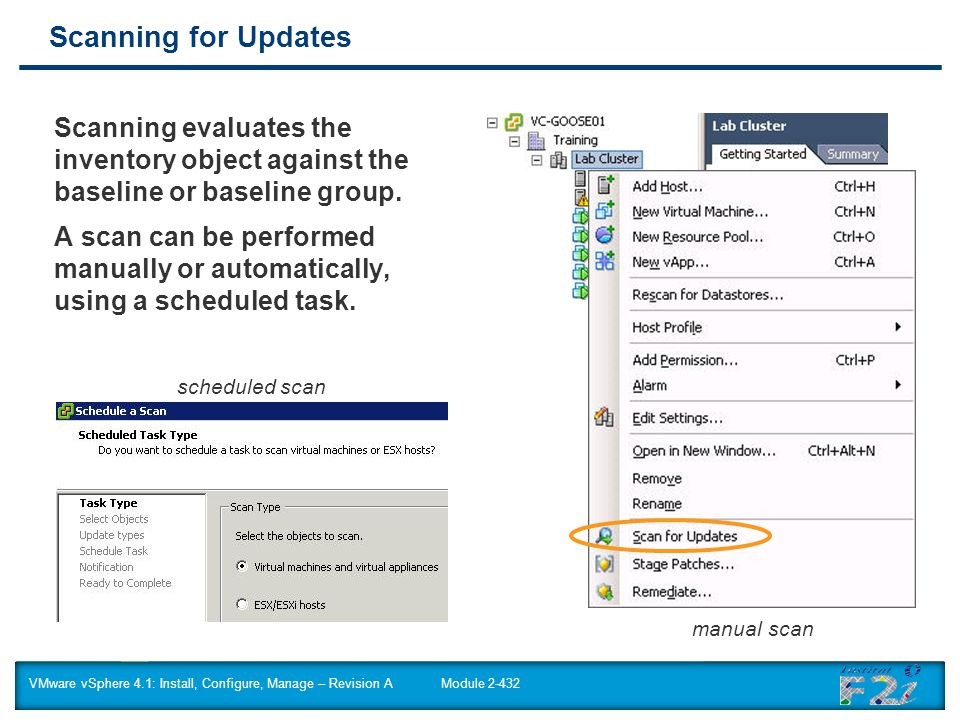The image size is (960, 720).
Task: Click the VC-GOOSE01 vCenter server icon
Action: pyautogui.click(x=514, y=122)
